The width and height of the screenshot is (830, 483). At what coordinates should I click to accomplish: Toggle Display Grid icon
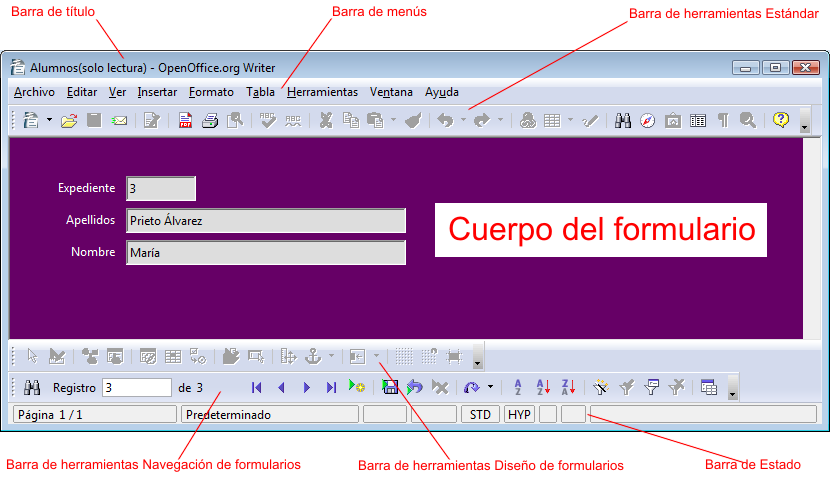point(404,356)
